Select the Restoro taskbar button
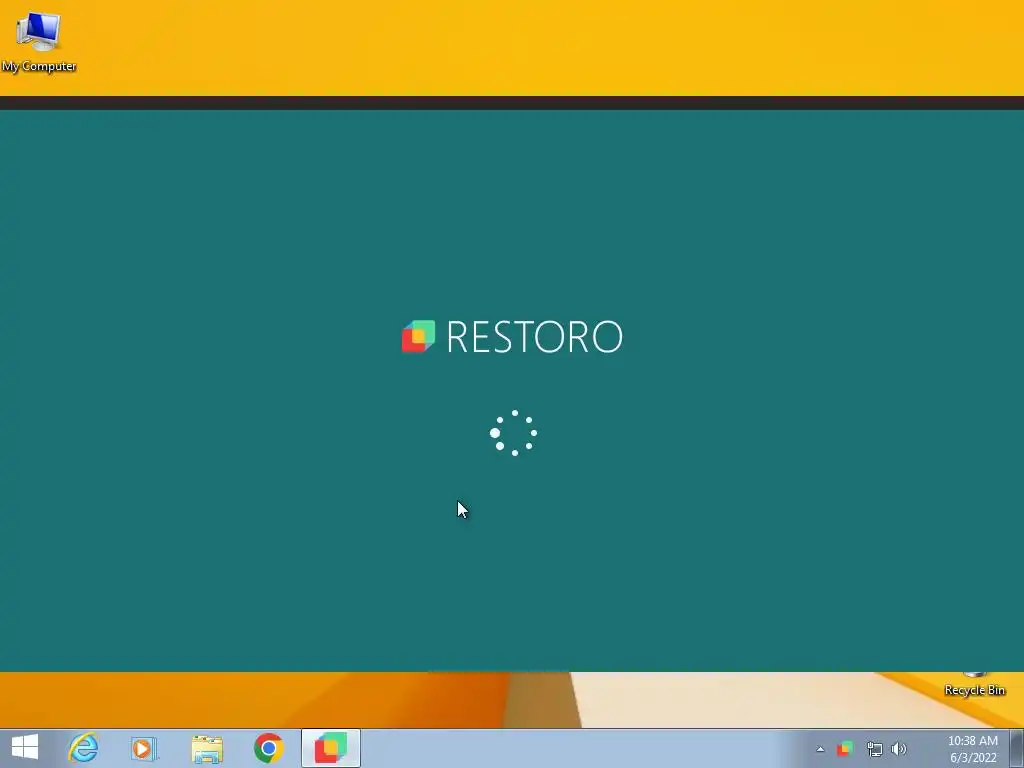 coord(331,748)
